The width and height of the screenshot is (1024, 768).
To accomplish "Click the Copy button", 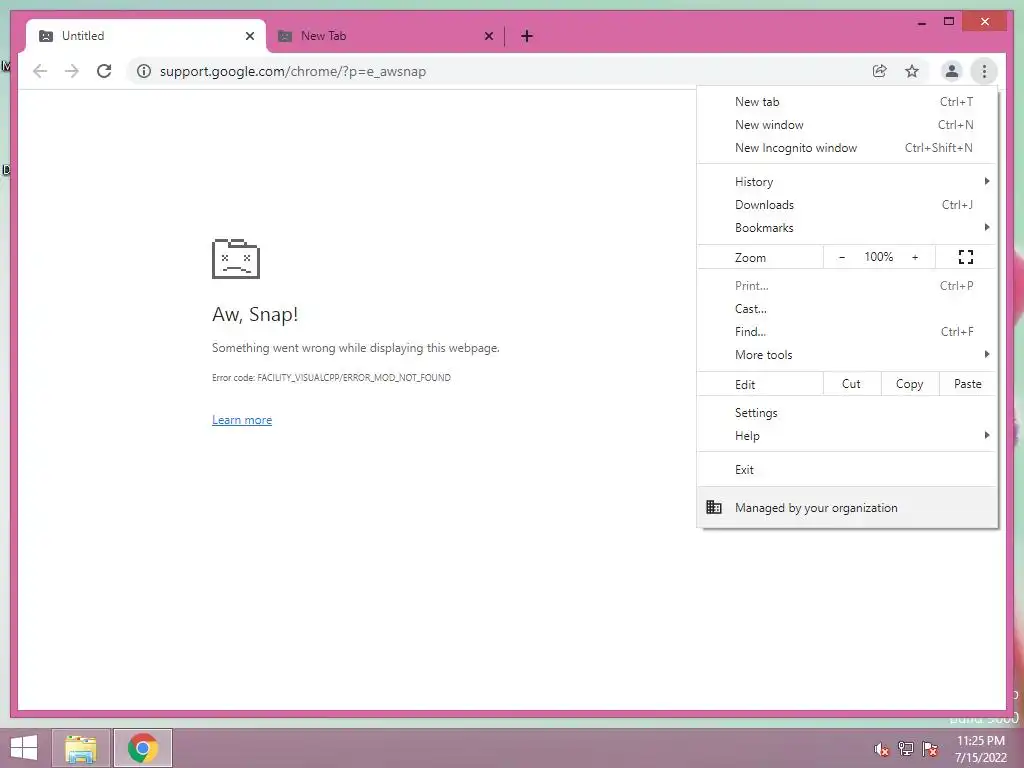I will point(910,384).
